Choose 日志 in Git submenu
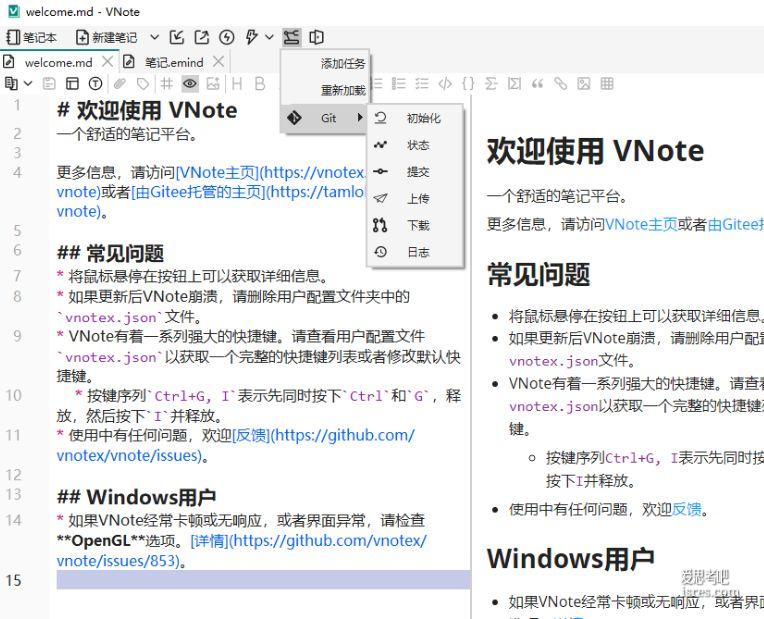This screenshot has width=764, height=619. pos(415,252)
